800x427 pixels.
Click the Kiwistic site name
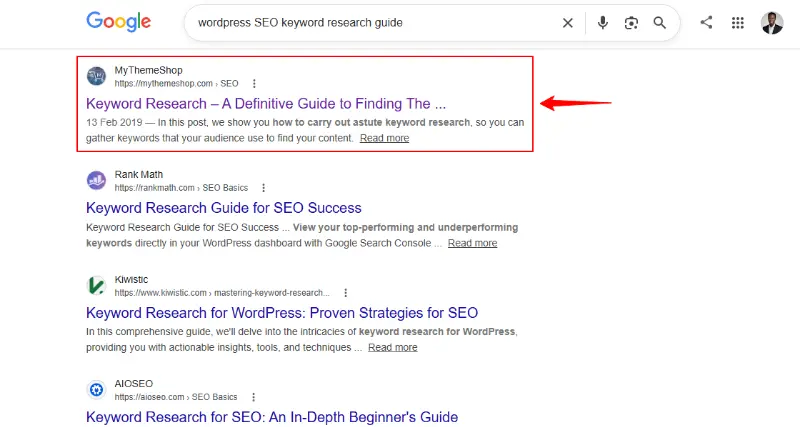(x=131, y=280)
